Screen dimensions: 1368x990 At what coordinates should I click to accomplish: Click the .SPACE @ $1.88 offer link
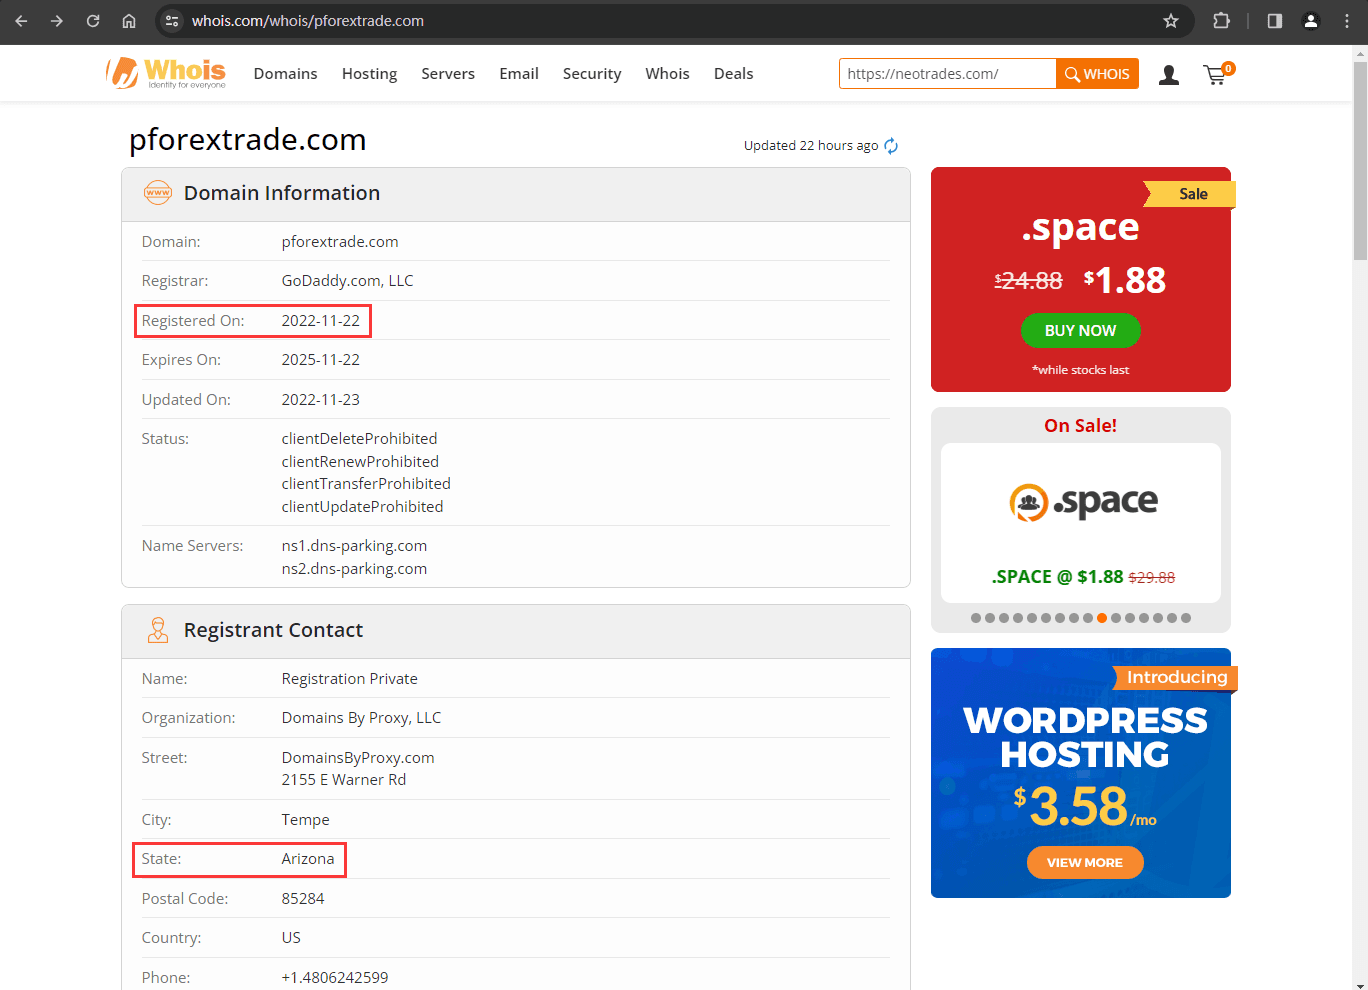pyautogui.click(x=1083, y=577)
